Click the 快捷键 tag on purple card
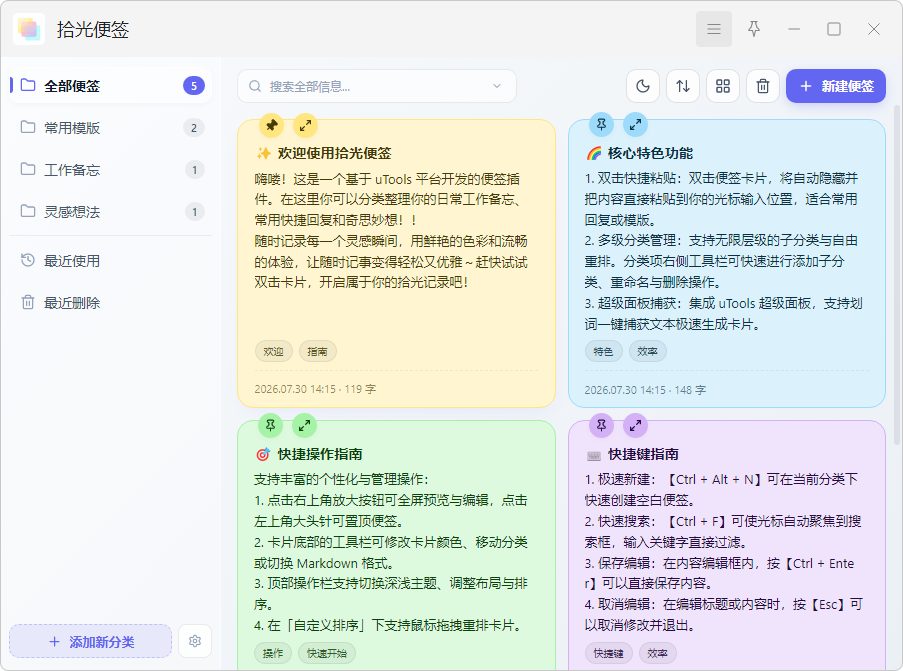The height and width of the screenshot is (671, 903). (x=609, y=653)
